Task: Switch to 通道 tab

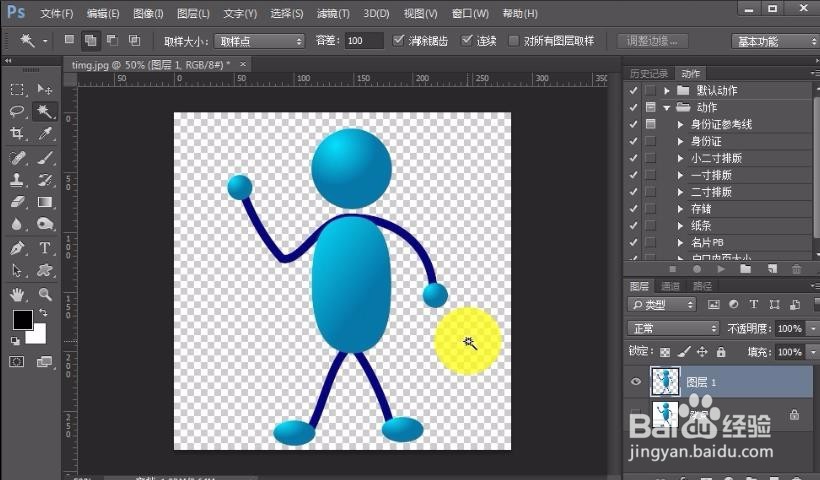Action: click(670, 286)
